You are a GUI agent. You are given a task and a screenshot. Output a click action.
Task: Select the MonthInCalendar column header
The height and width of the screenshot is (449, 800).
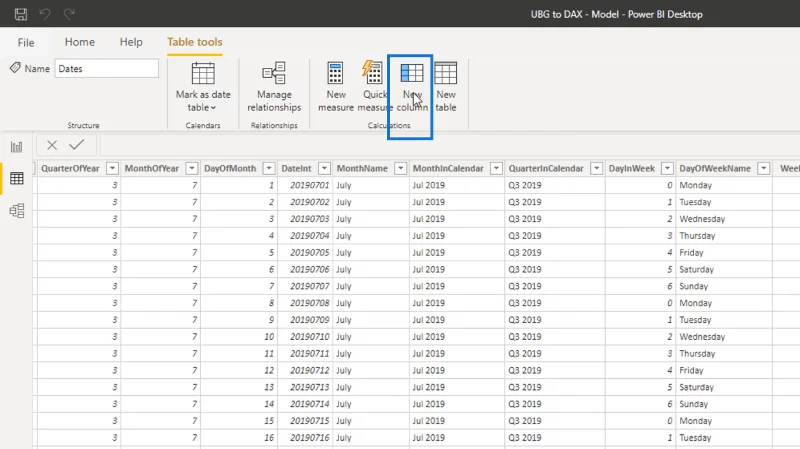pos(448,168)
